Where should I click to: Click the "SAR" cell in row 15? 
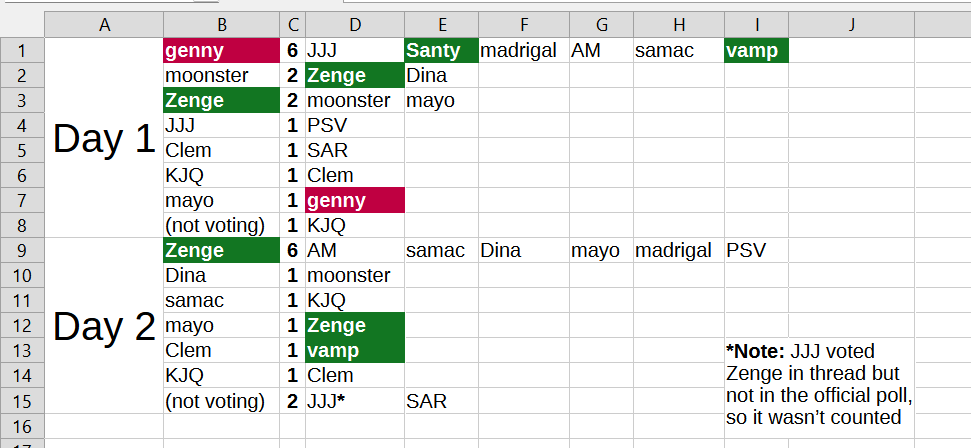(441, 401)
